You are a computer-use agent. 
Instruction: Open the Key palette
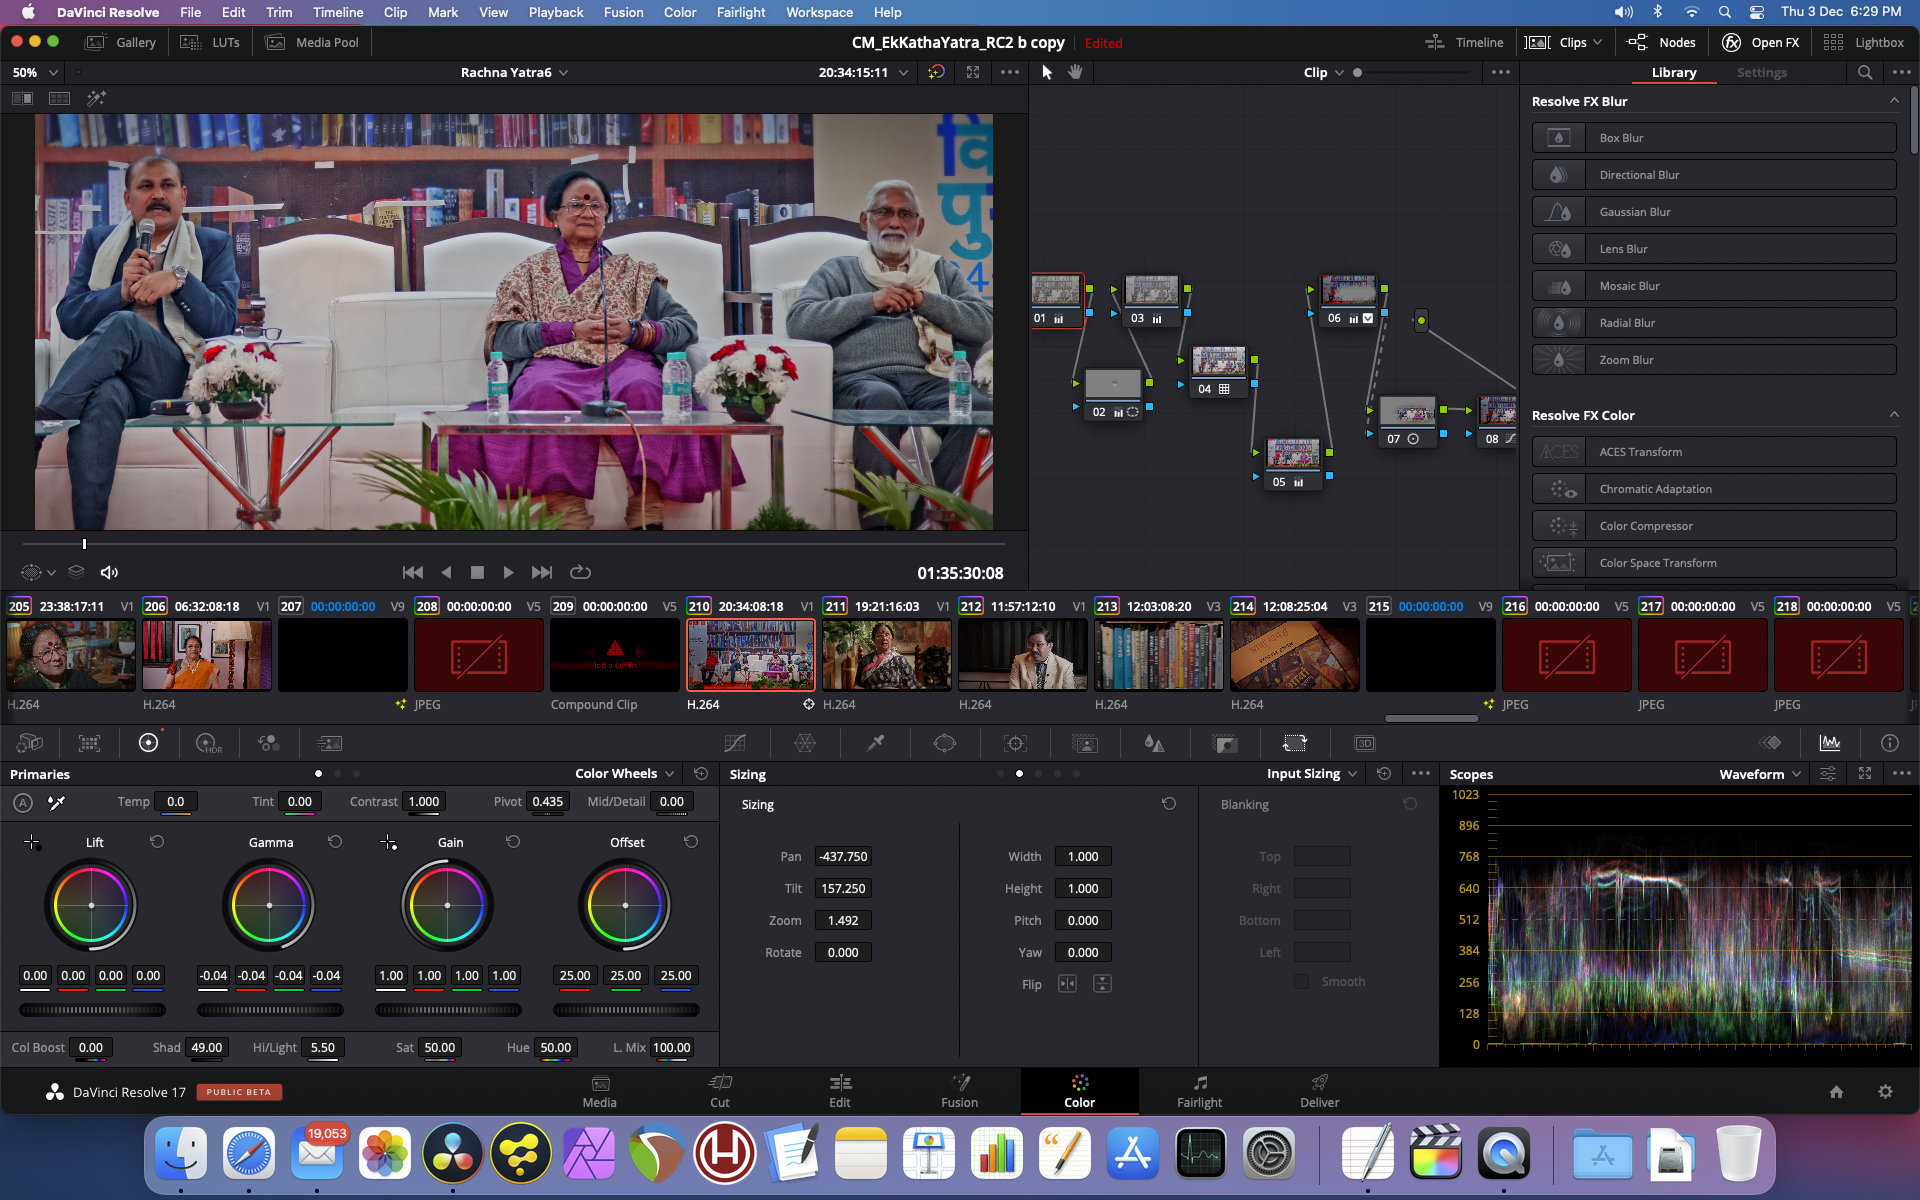(x=1225, y=743)
